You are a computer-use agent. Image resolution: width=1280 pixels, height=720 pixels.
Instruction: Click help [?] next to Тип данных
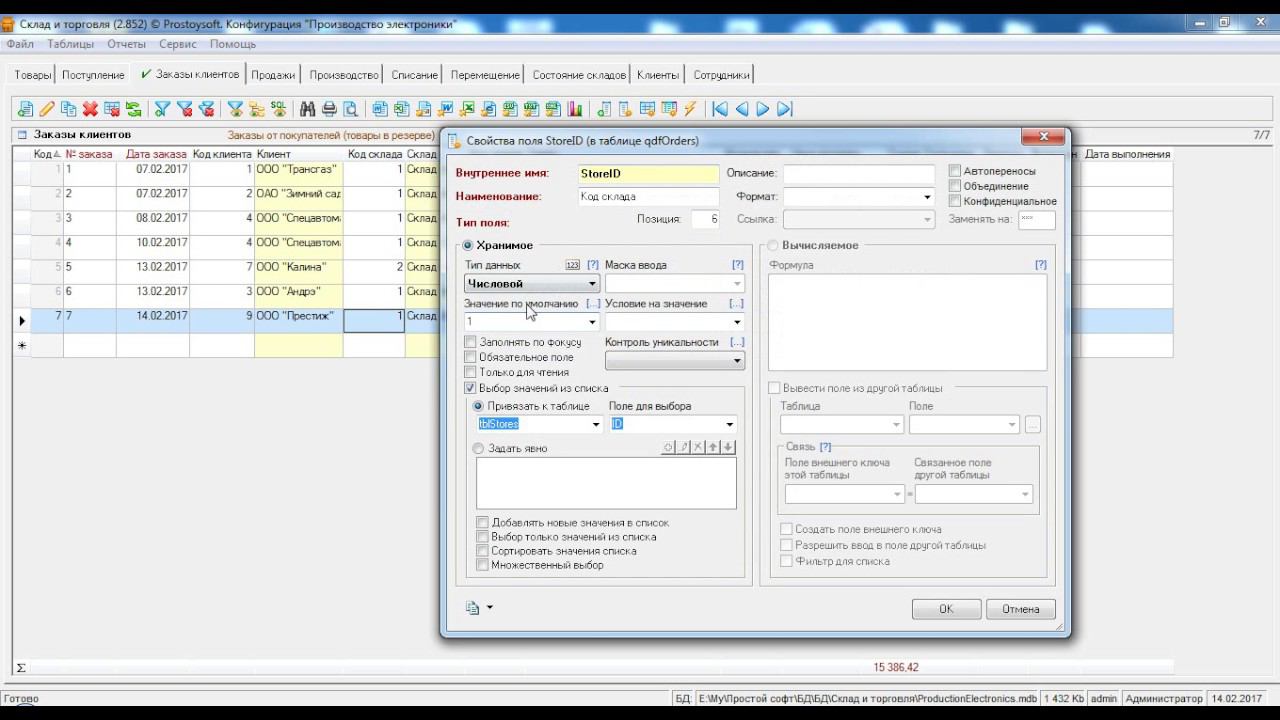pos(593,265)
